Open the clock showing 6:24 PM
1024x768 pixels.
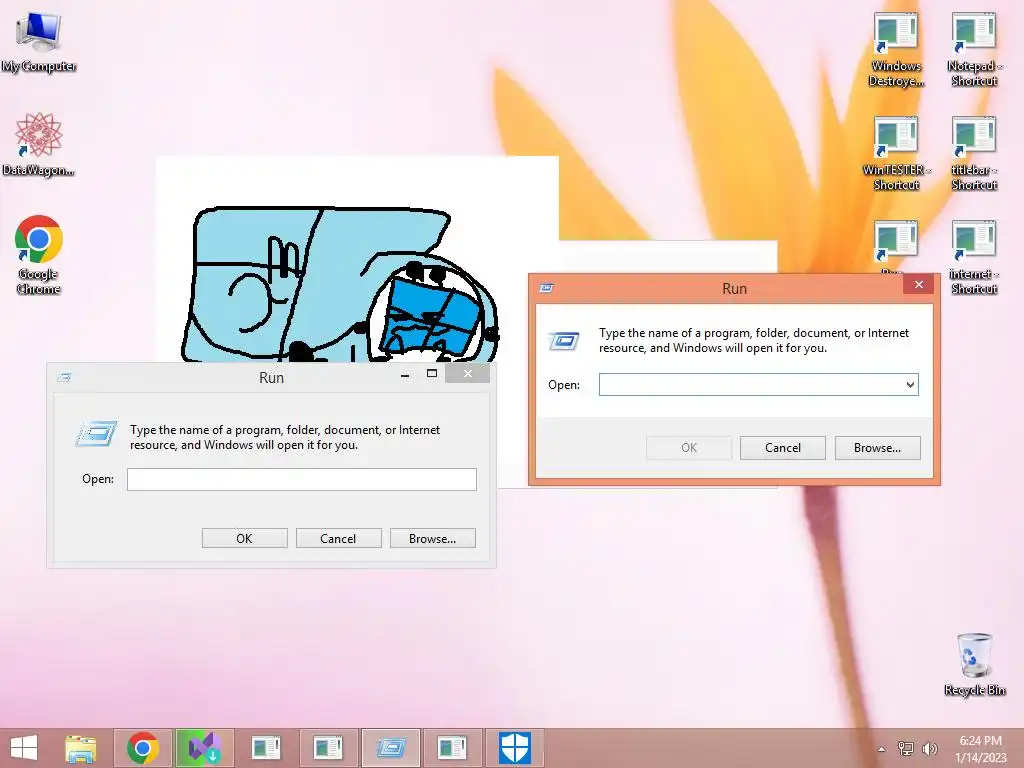pyautogui.click(x=980, y=748)
